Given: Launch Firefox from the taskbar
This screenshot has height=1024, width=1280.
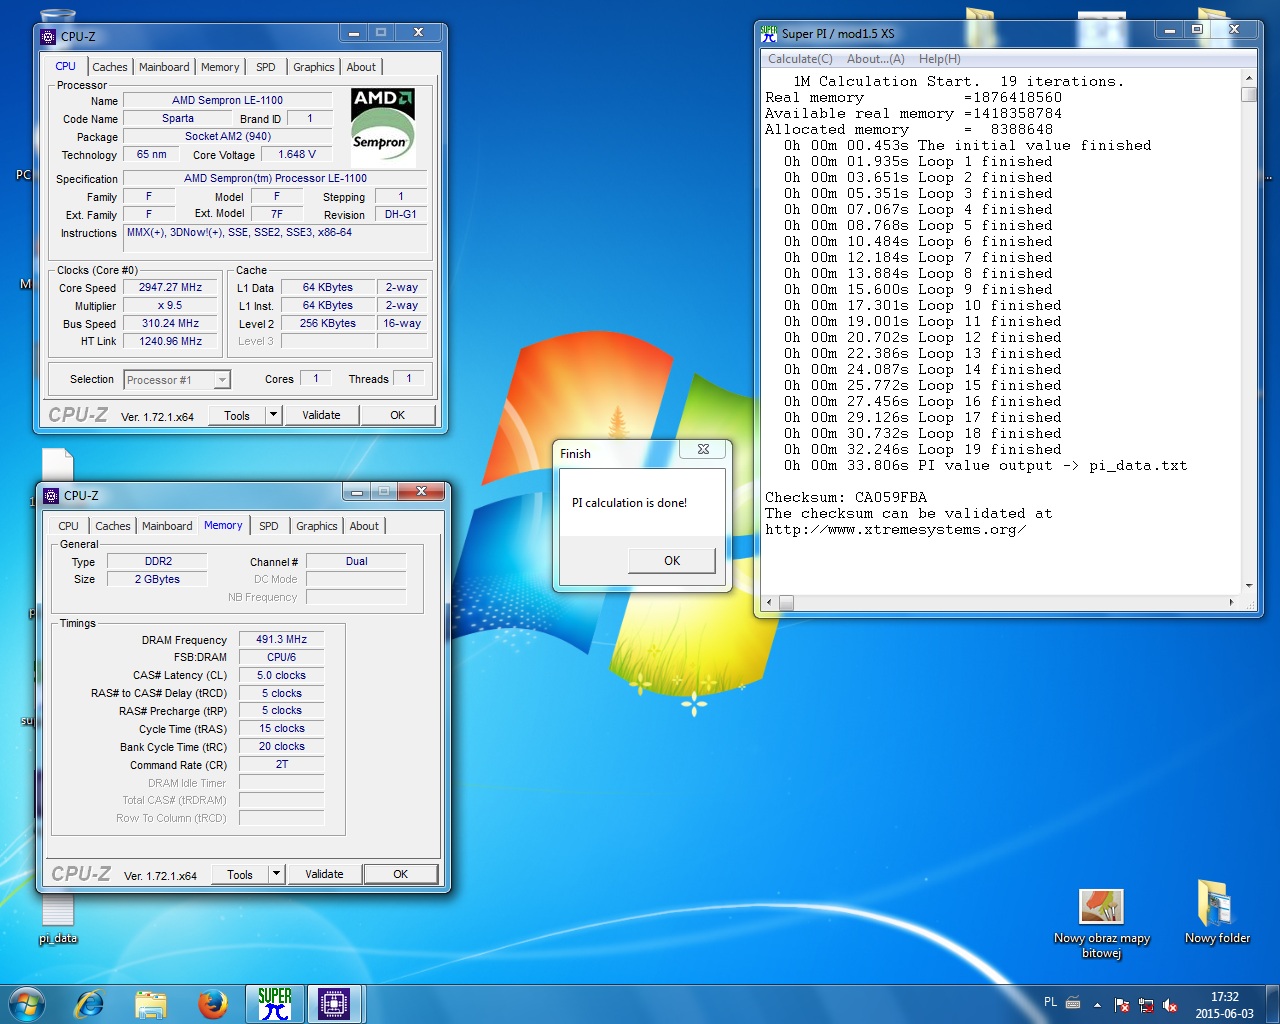Looking at the screenshot, I should (x=212, y=1004).
